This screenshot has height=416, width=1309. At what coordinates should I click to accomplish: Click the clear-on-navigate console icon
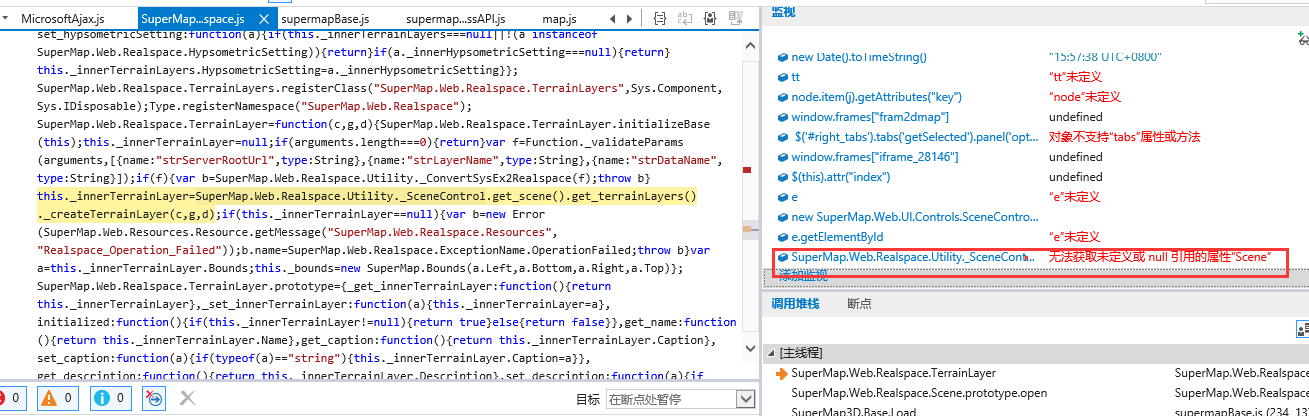(155, 398)
